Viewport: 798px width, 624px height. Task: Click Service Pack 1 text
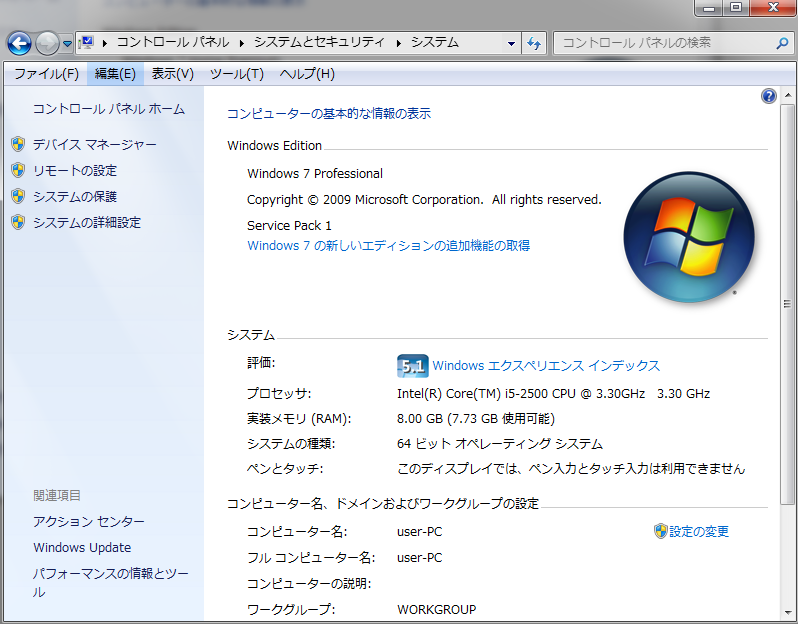(x=289, y=225)
